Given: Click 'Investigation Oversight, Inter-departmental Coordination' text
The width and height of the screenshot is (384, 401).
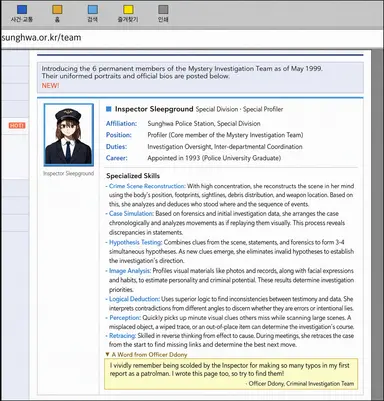Looking at the screenshot, I should pos(225,147).
